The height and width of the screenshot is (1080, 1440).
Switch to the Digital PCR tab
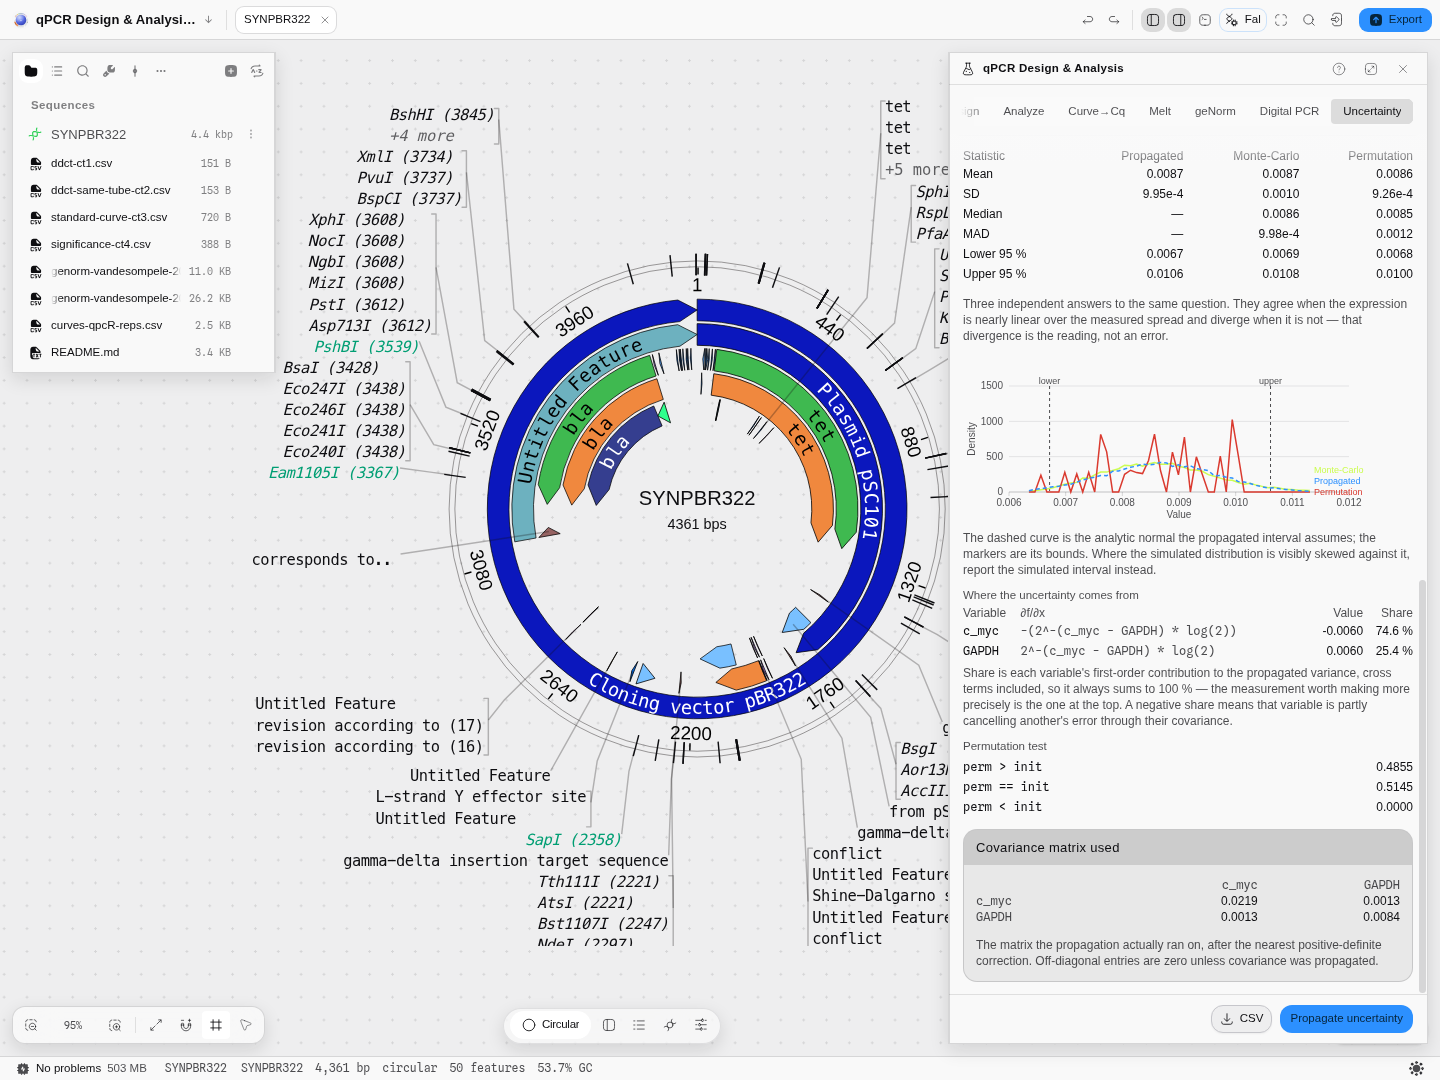(x=1289, y=111)
